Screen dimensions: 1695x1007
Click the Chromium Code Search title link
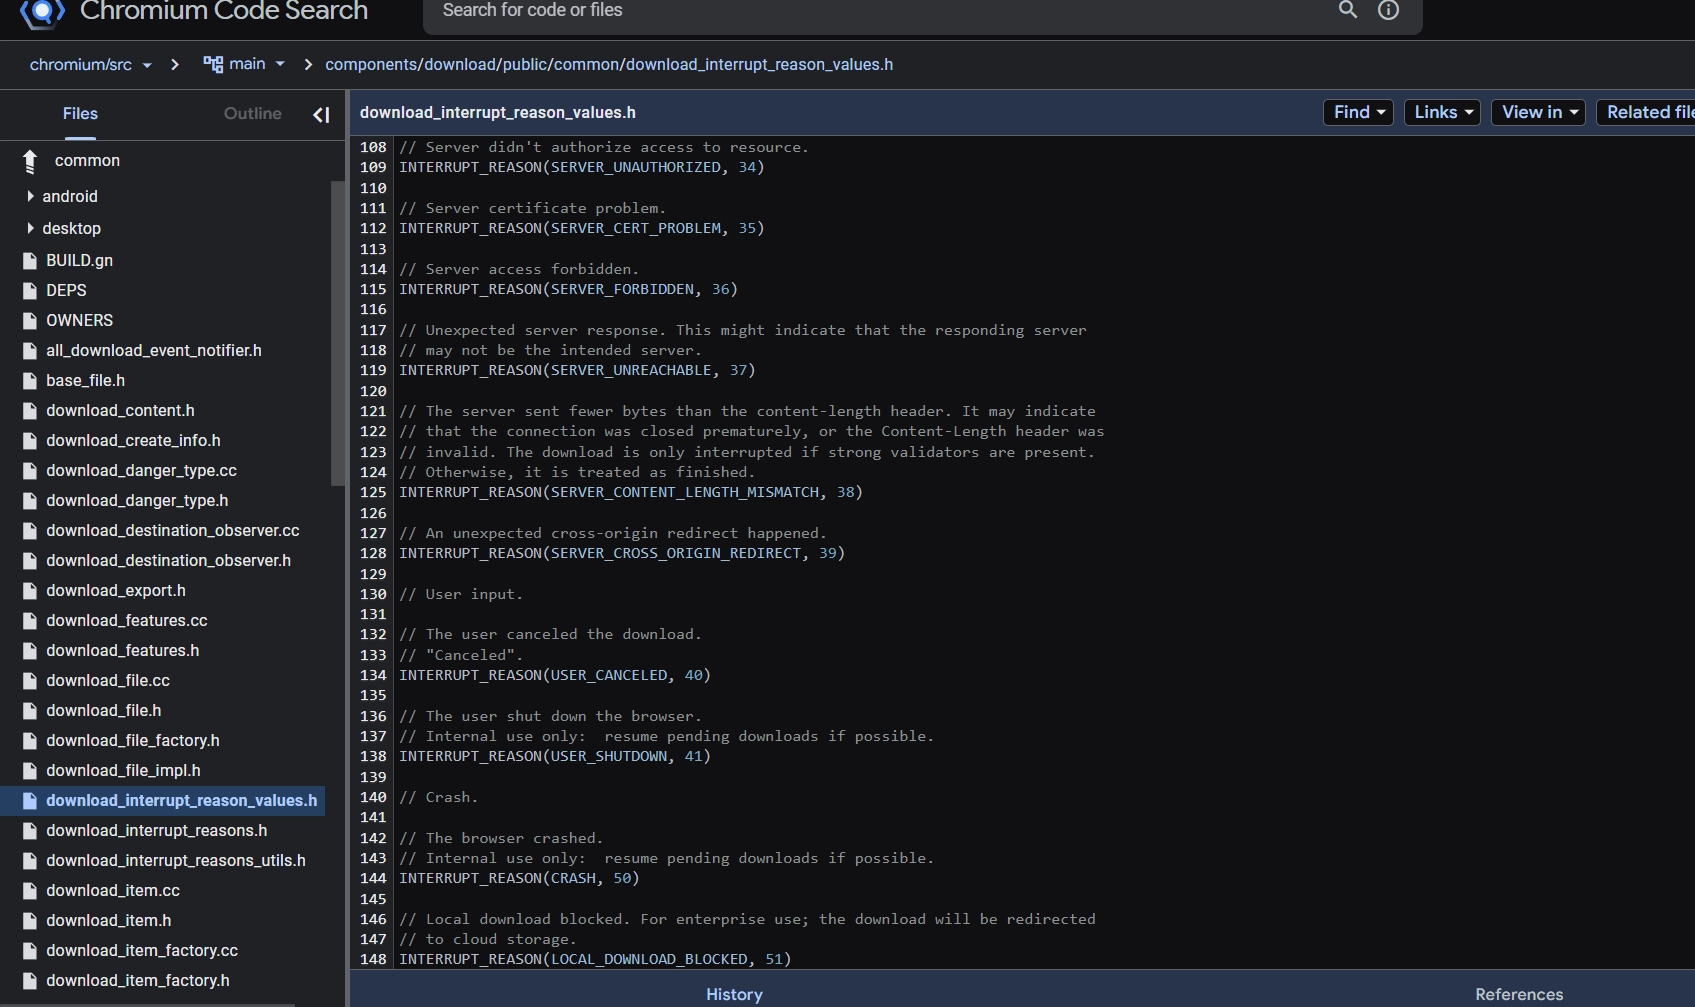click(224, 12)
